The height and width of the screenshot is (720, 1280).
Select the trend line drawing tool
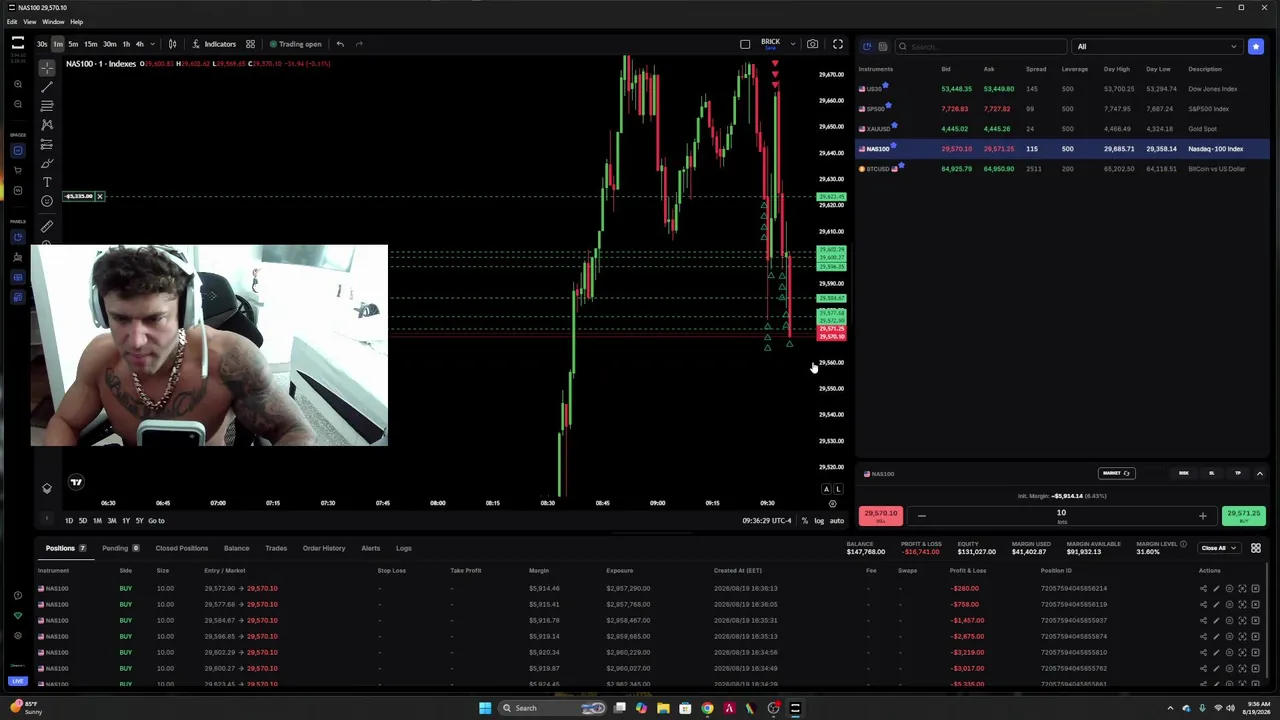pyautogui.click(x=47, y=86)
